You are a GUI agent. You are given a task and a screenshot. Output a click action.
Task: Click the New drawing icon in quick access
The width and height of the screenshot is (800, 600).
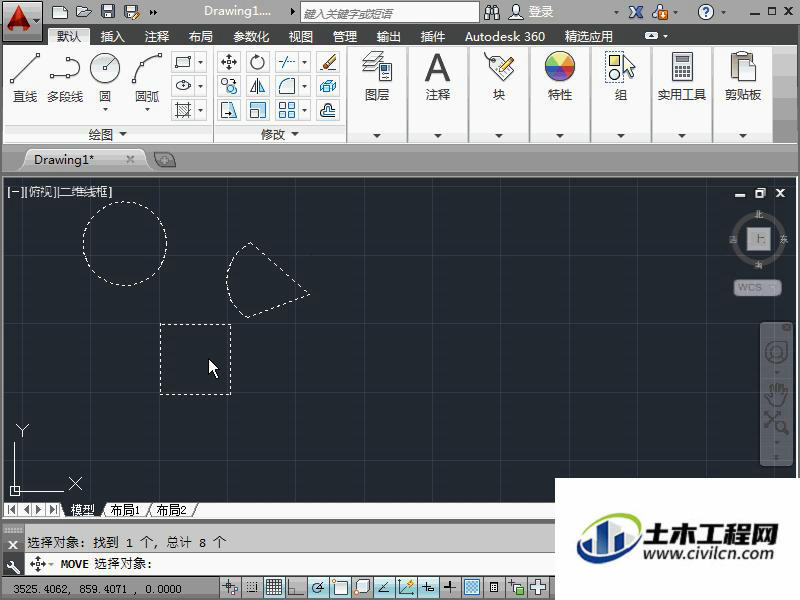click(x=60, y=12)
